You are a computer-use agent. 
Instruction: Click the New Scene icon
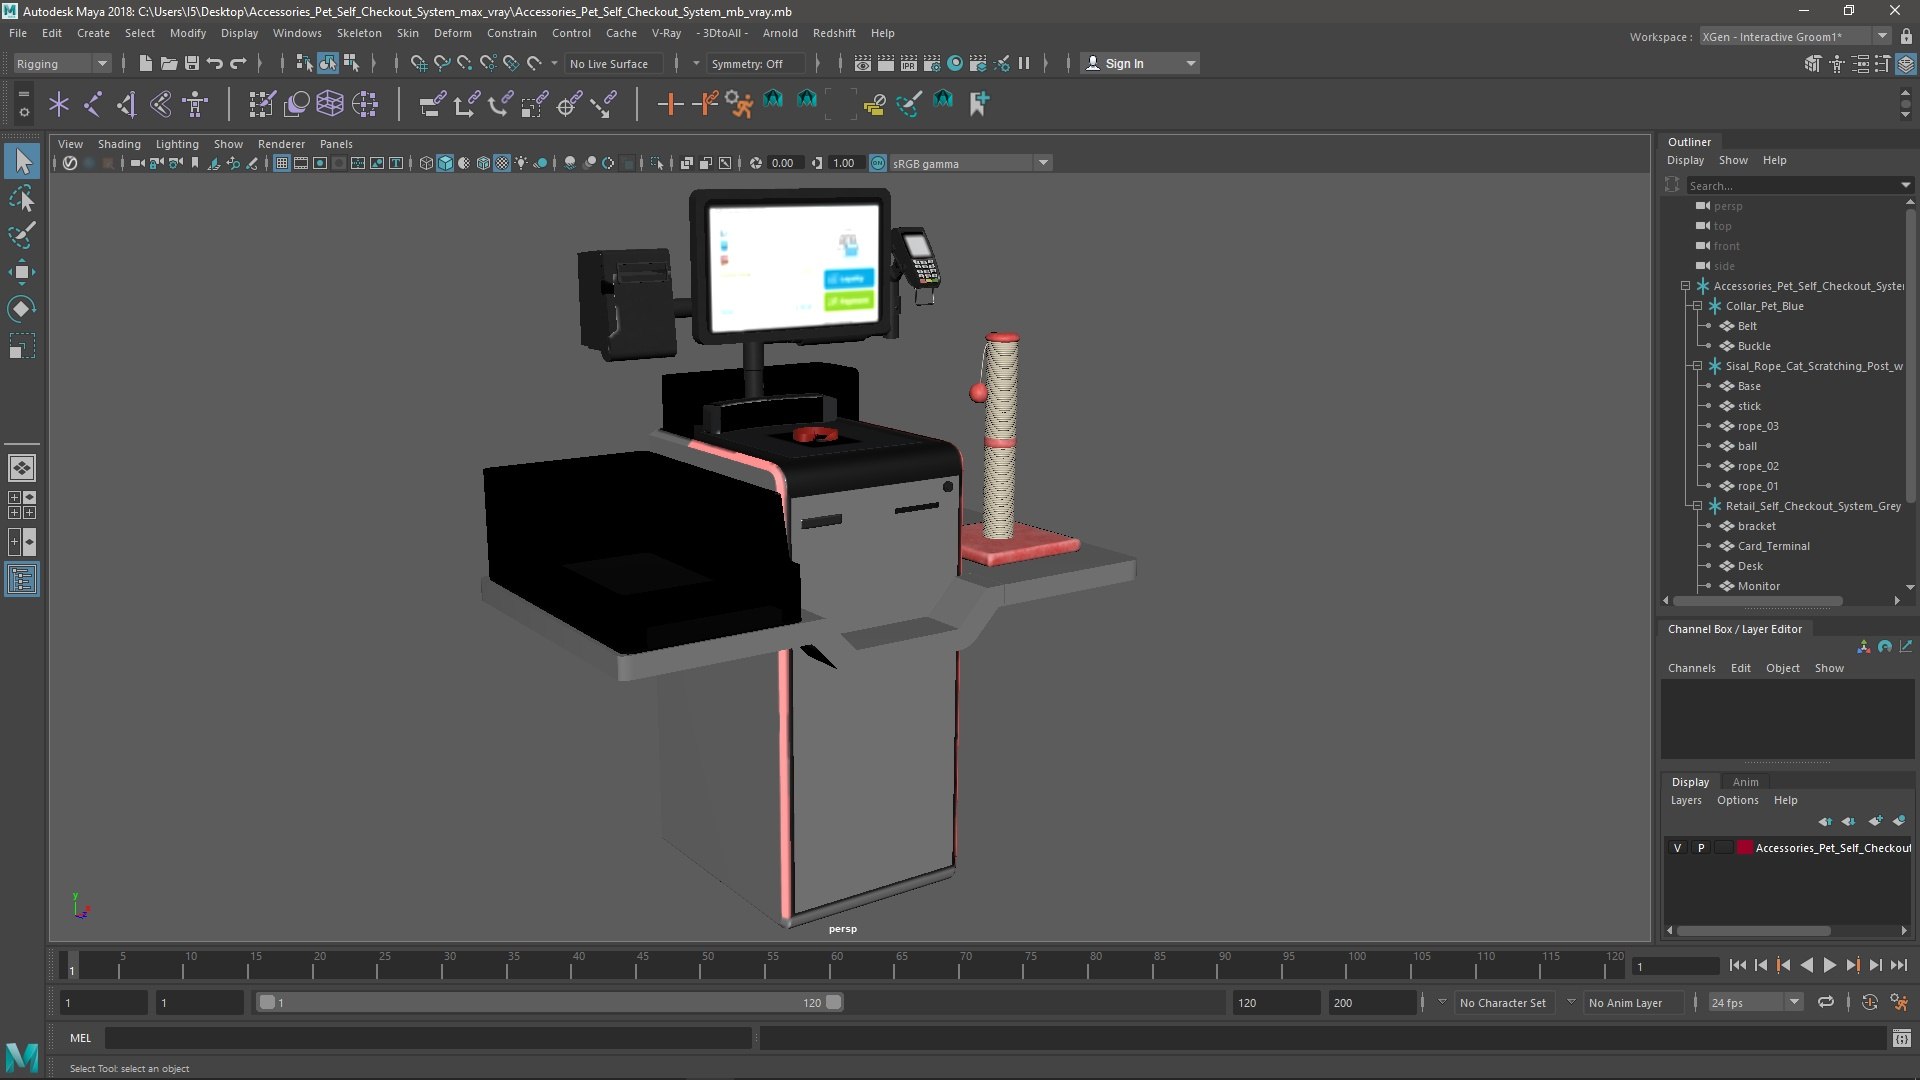pos(145,63)
